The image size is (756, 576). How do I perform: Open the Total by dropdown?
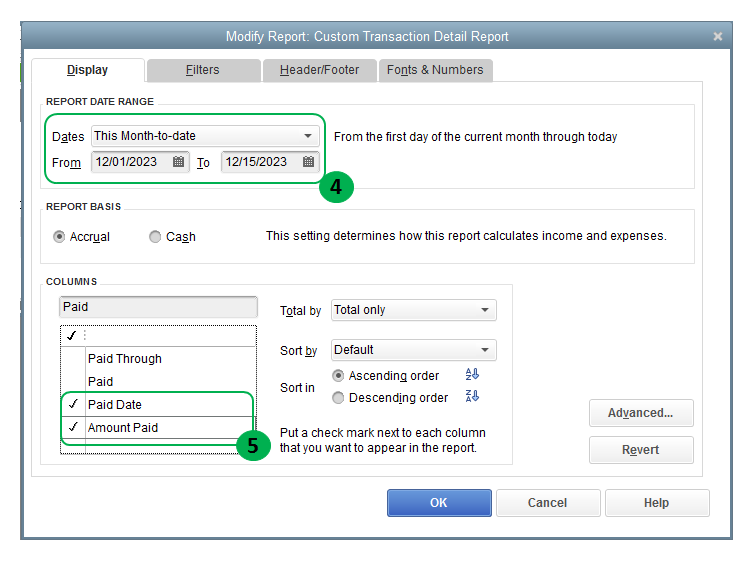tap(414, 310)
